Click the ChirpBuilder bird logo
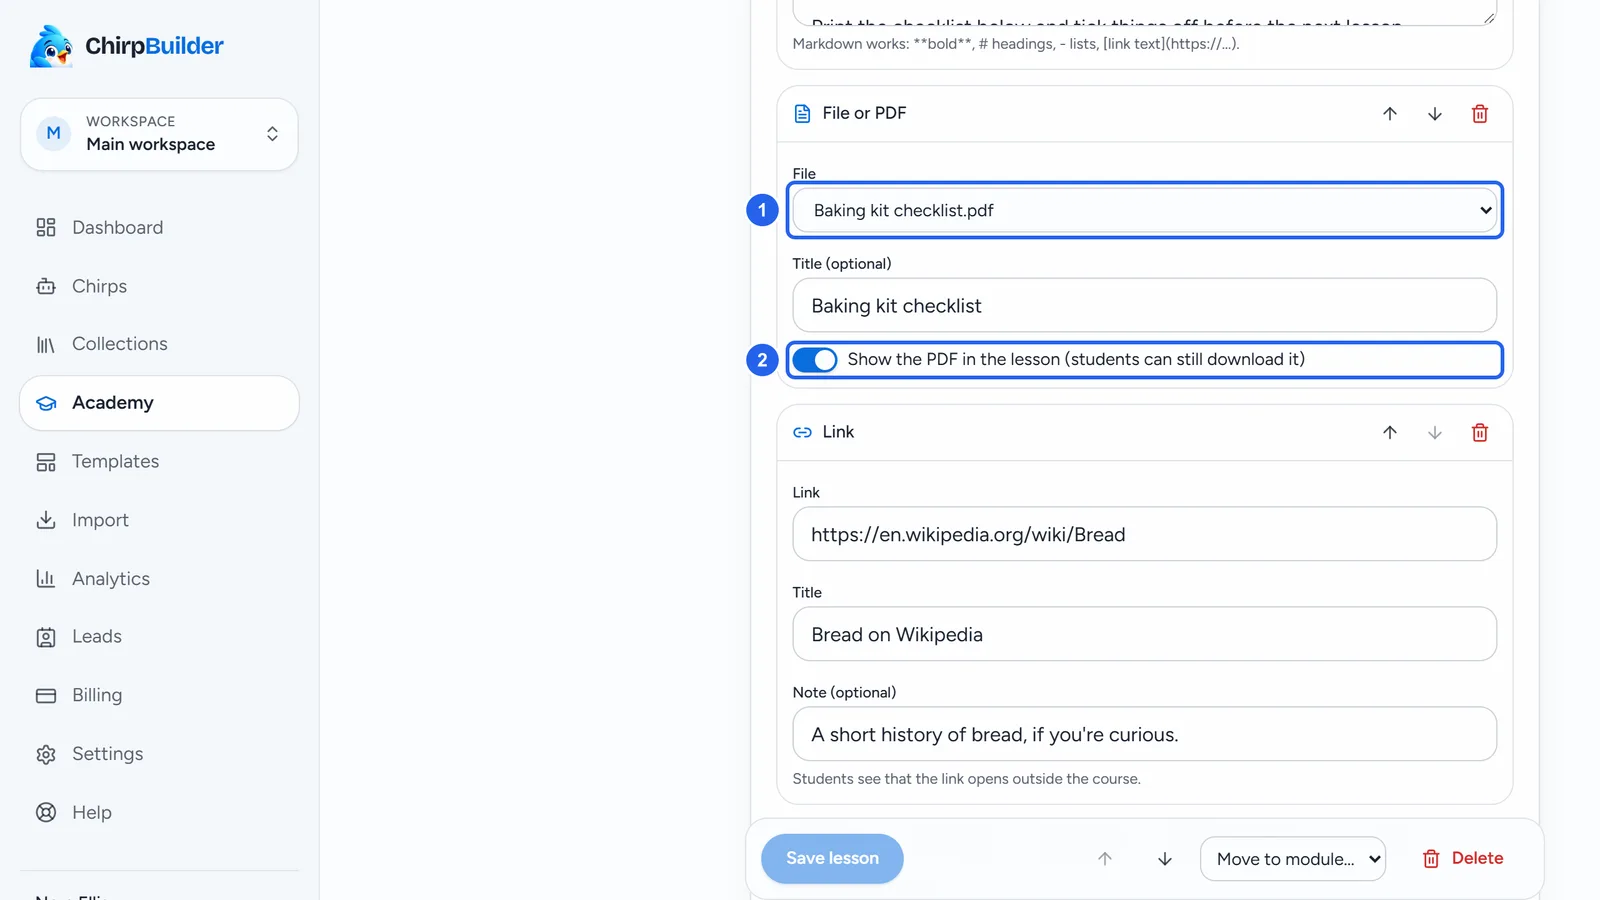 coord(51,46)
